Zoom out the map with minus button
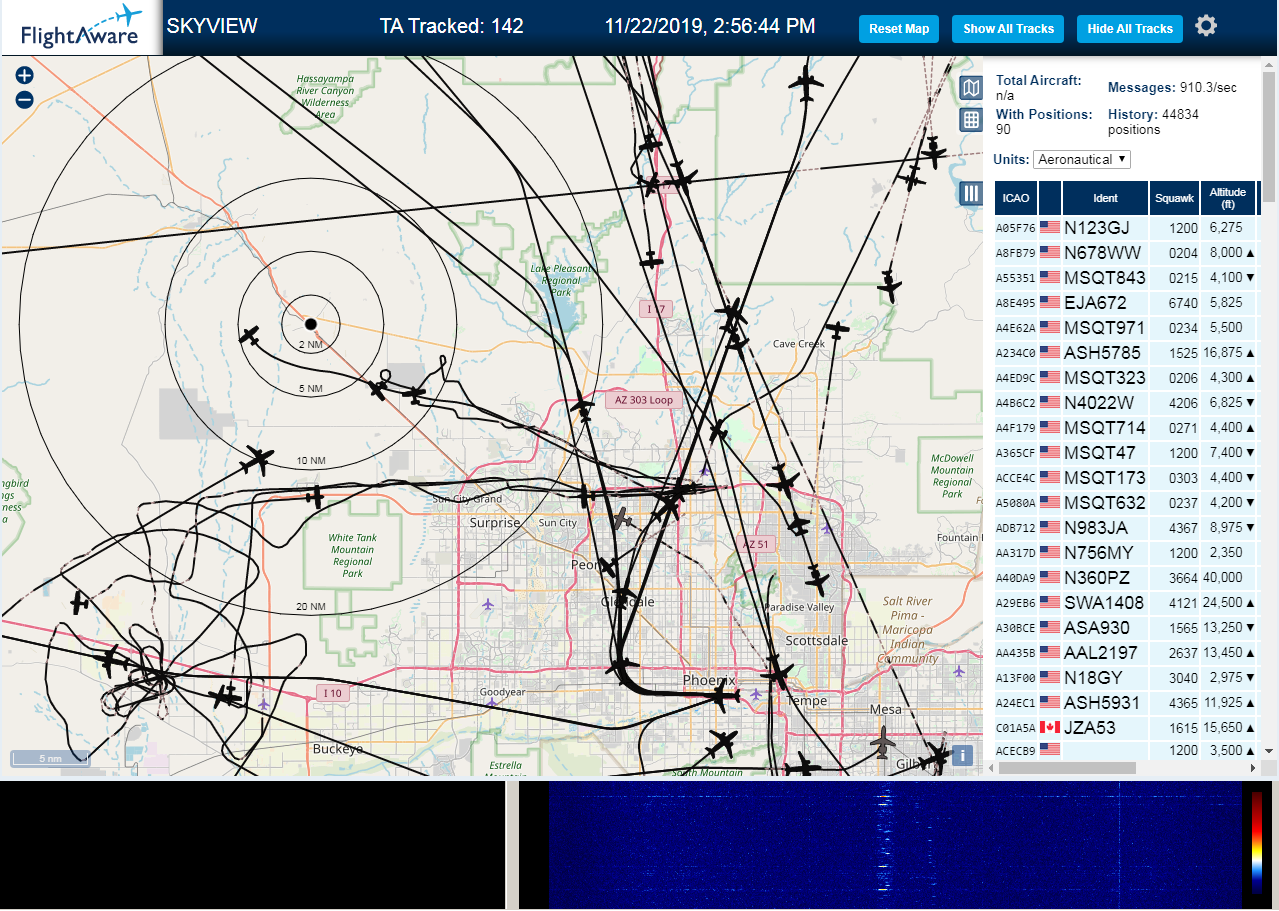 [25, 99]
